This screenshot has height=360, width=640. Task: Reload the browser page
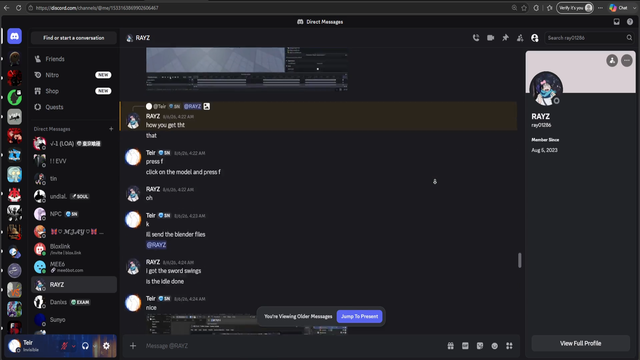point(18,8)
